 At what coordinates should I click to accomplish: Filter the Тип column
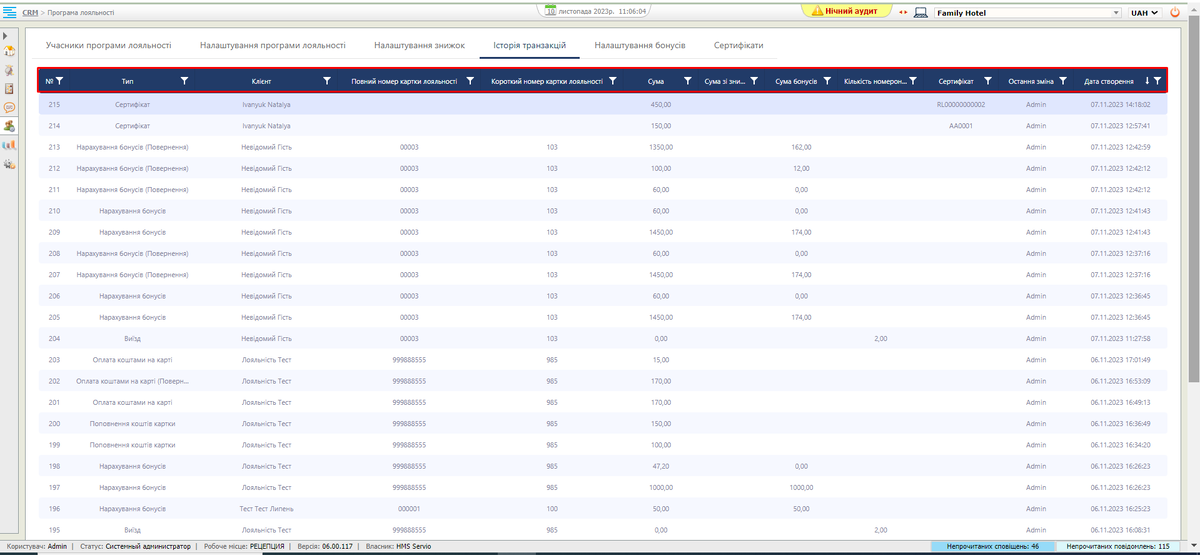coord(184,81)
